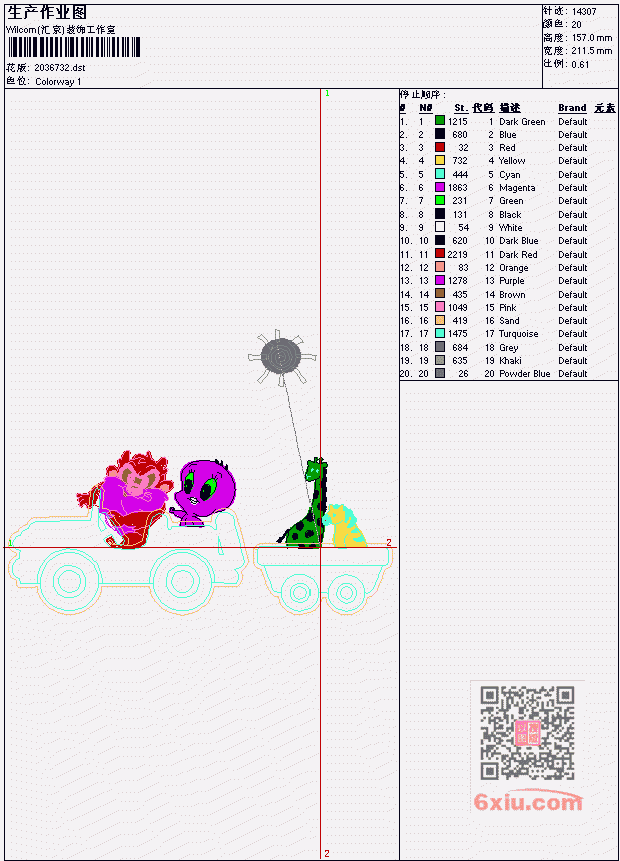This screenshot has height=861, width=620.
Task: Click the grey sun balloon in the design
Action: [281, 357]
